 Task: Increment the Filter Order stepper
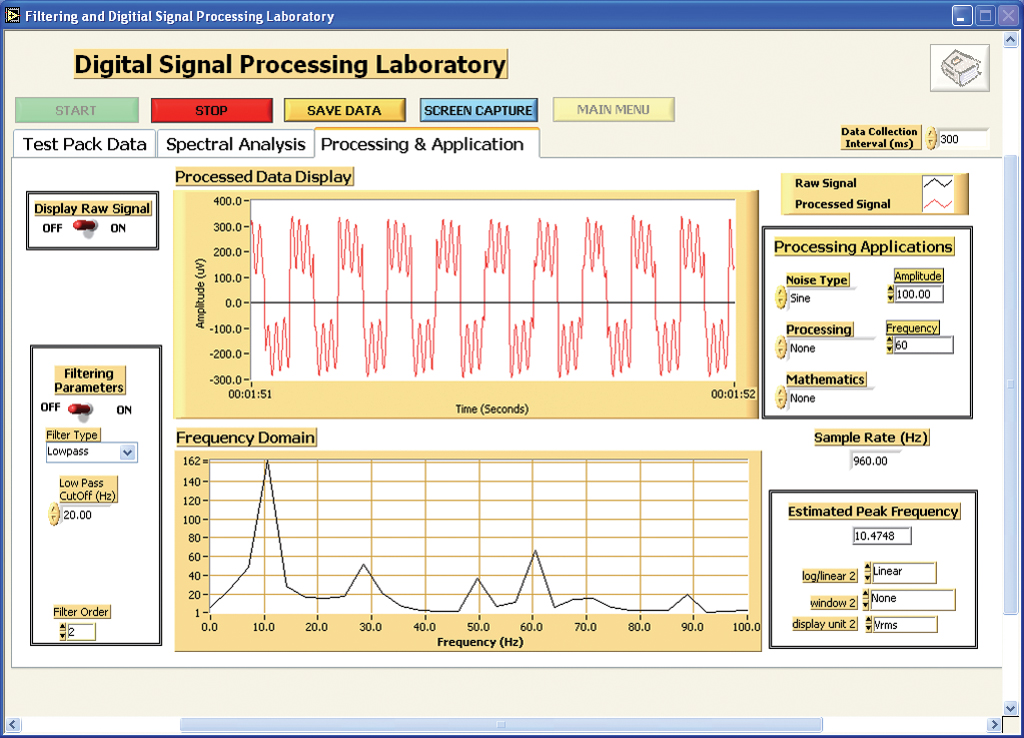pyautogui.click(x=63, y=628)
